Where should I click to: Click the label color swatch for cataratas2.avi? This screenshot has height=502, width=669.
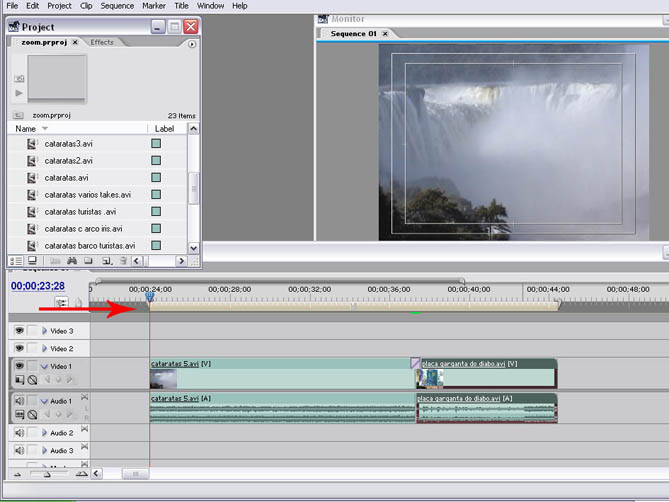(x=156, y=160)
